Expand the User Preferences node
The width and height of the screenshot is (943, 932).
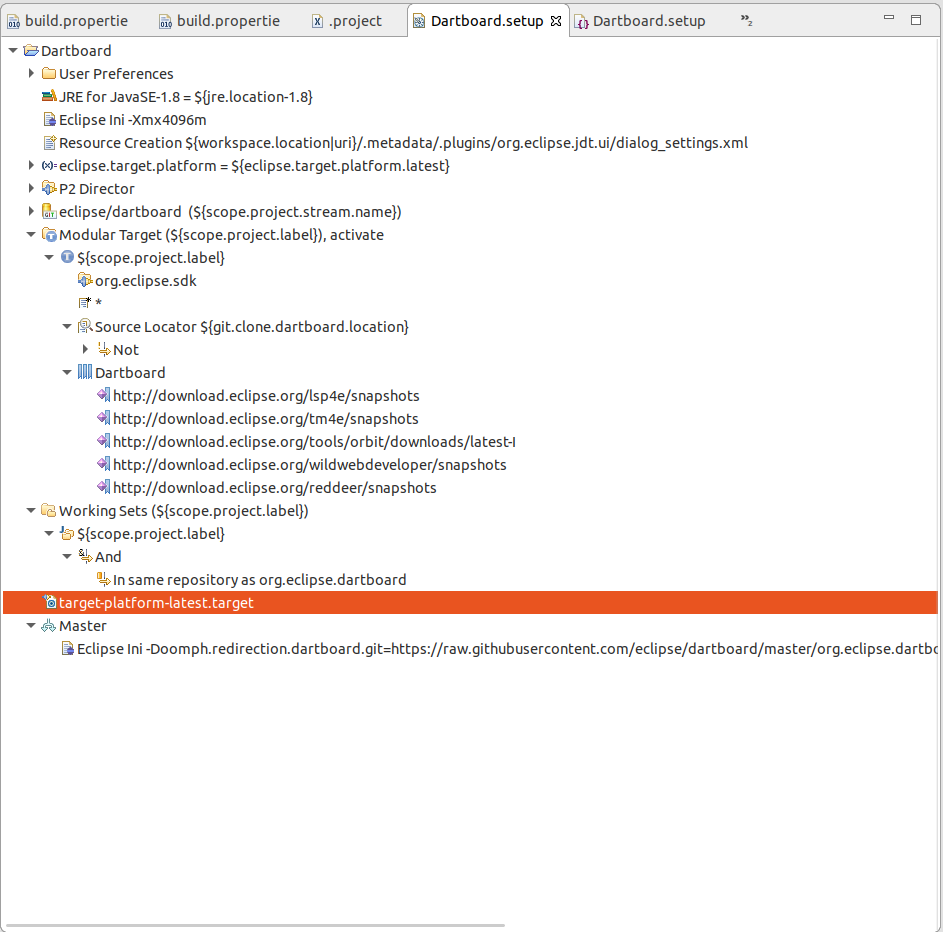(x=31, y=73)
